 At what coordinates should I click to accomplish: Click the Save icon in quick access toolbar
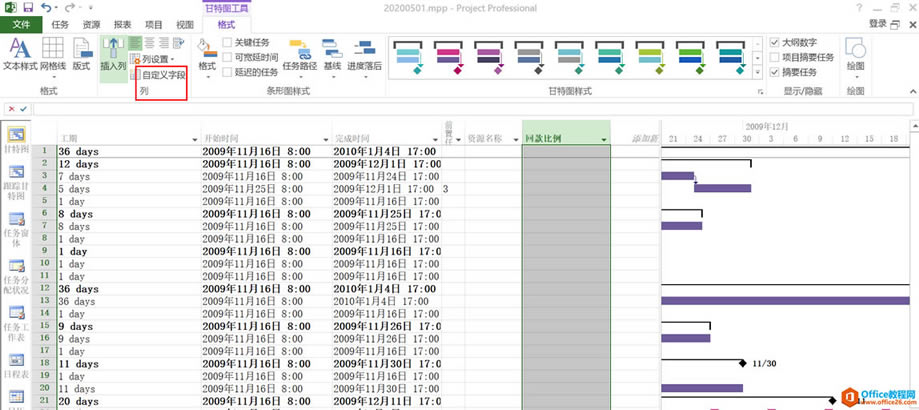point(28,8)
